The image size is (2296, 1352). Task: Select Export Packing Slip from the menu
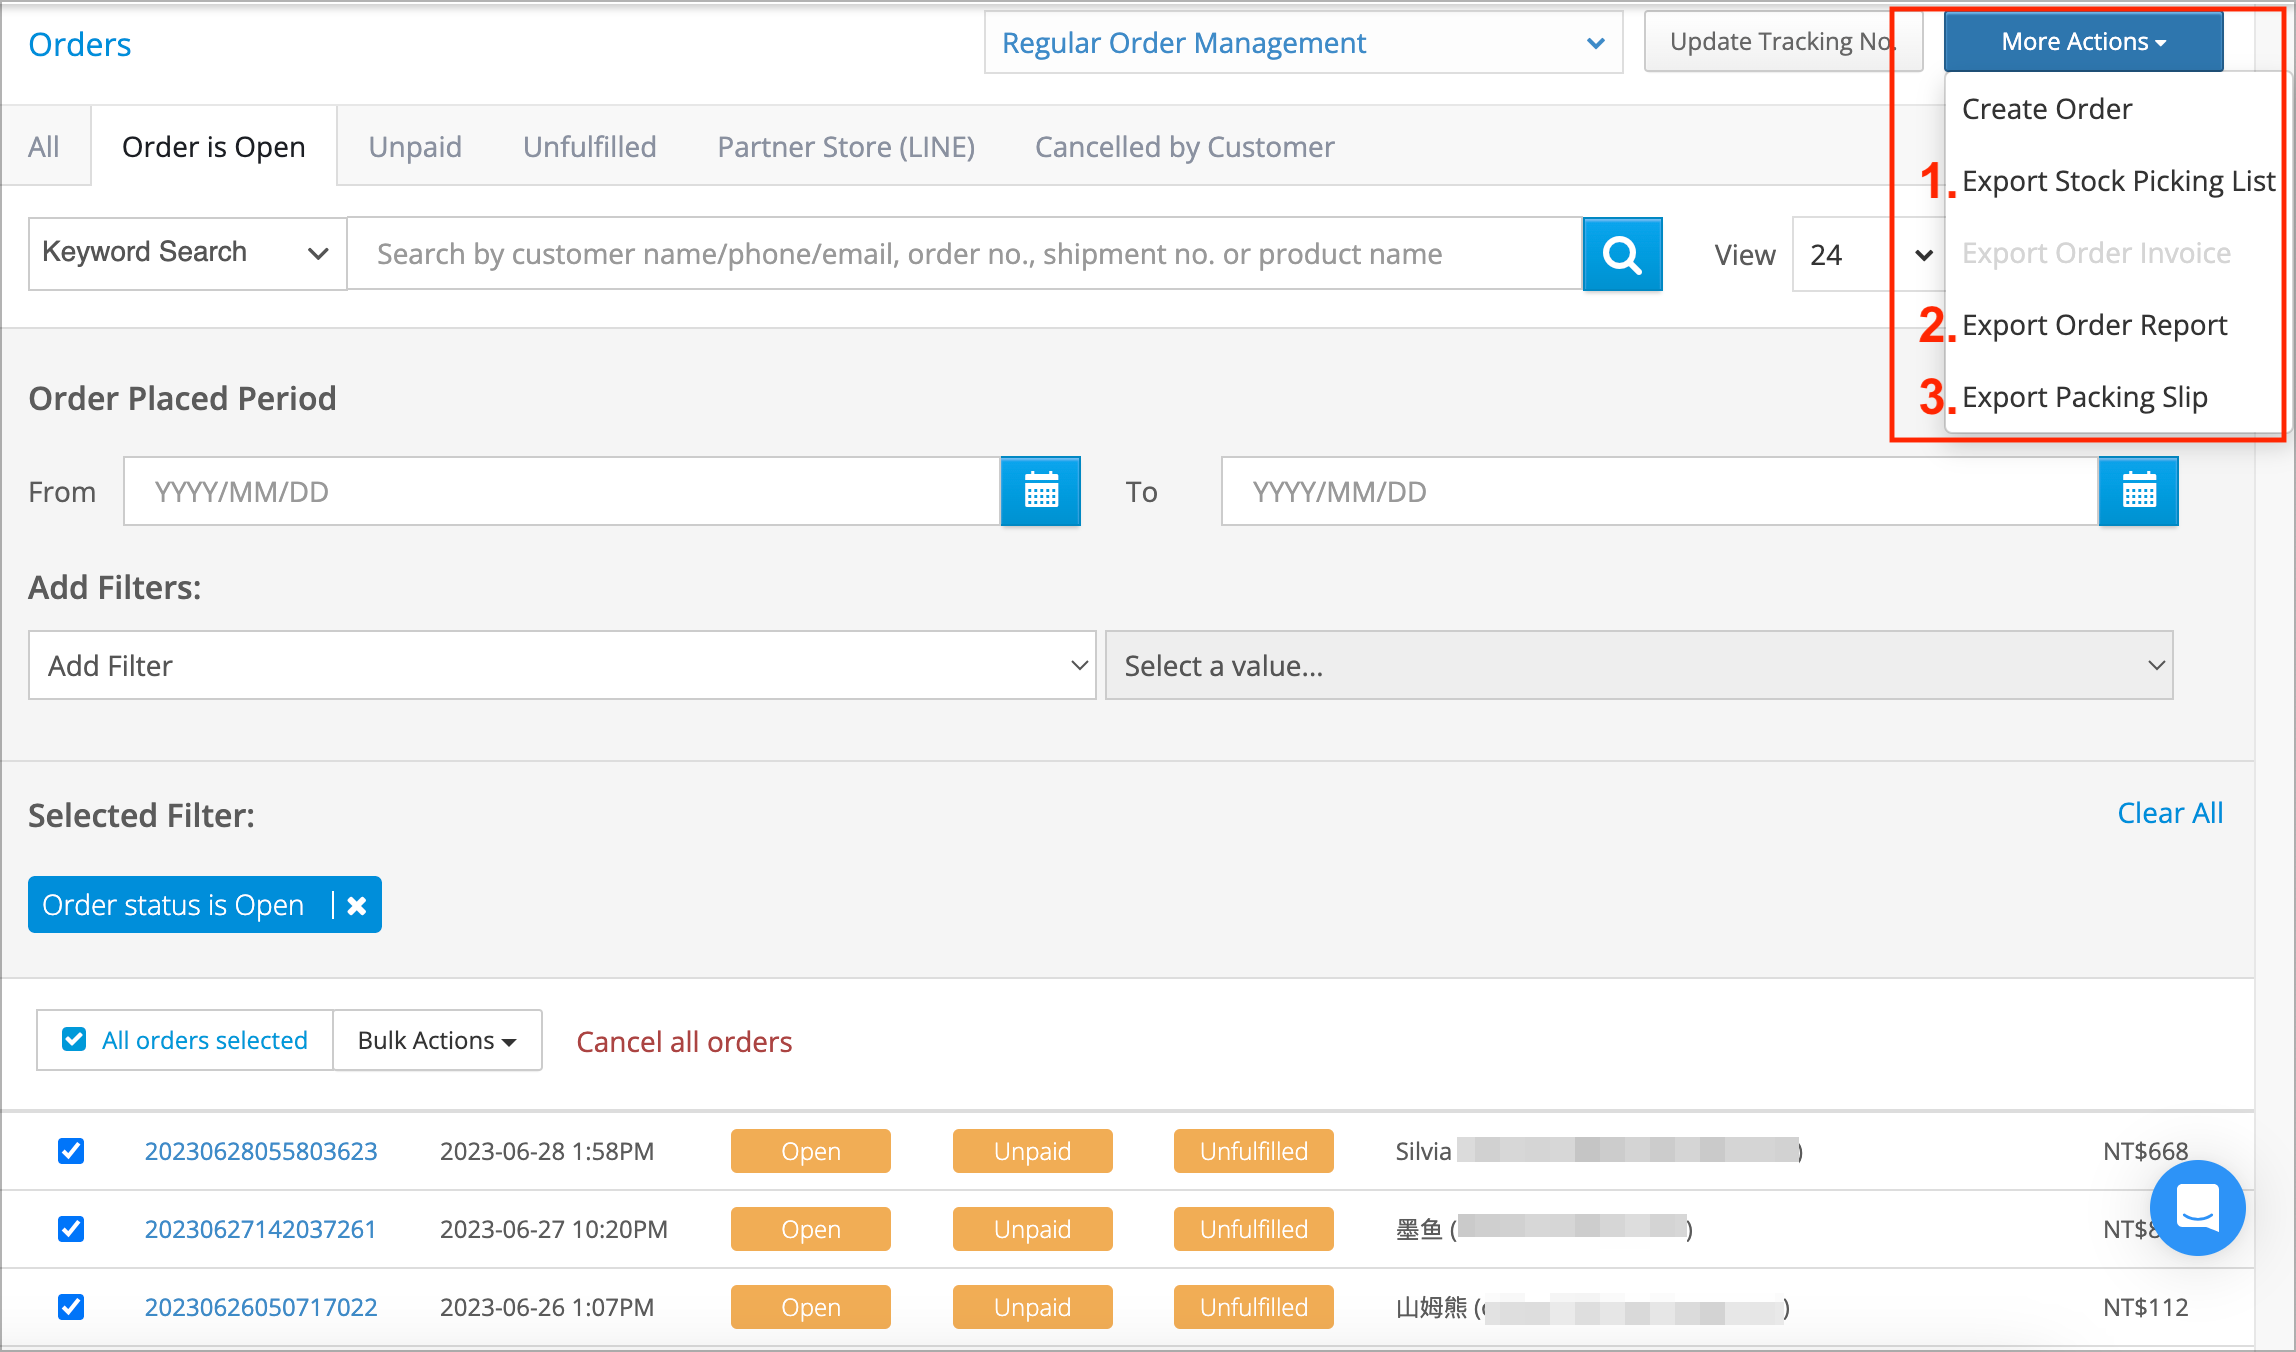pyautogui.click(x=2085, y=397)
